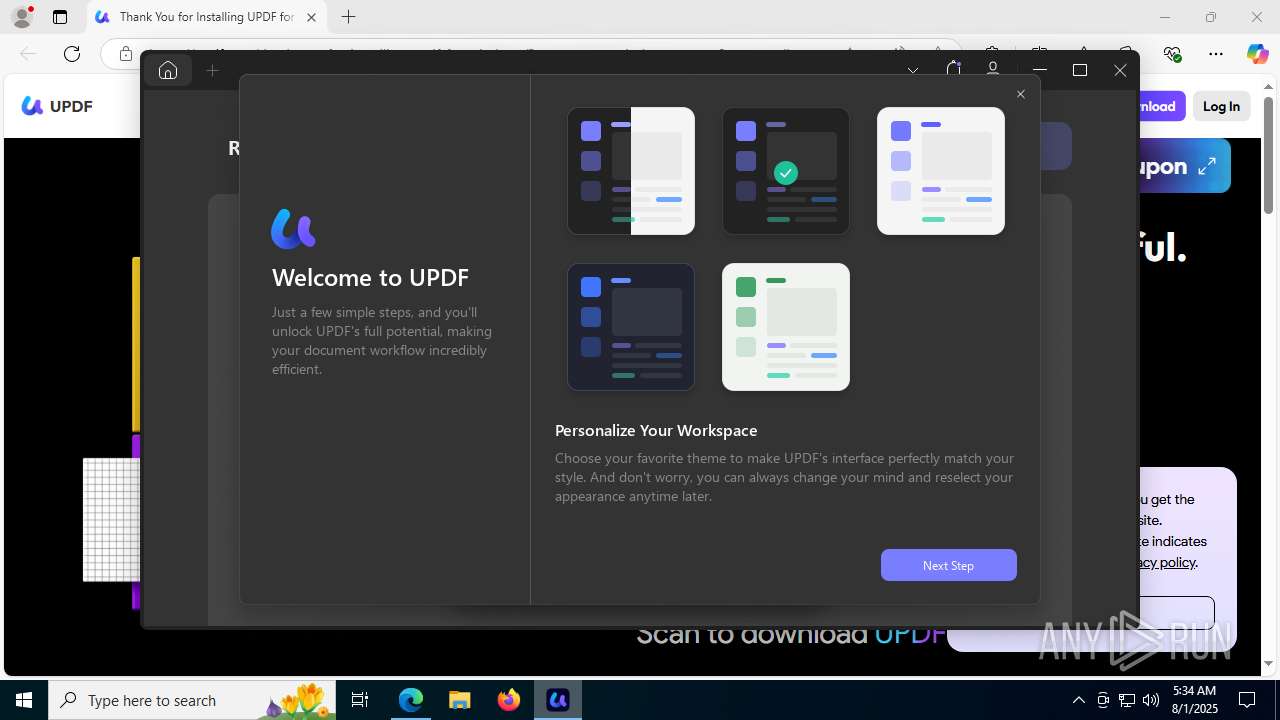1280x720 pixels.
Task: Click the taskbar search box
Action: click(x=192, y=700)
